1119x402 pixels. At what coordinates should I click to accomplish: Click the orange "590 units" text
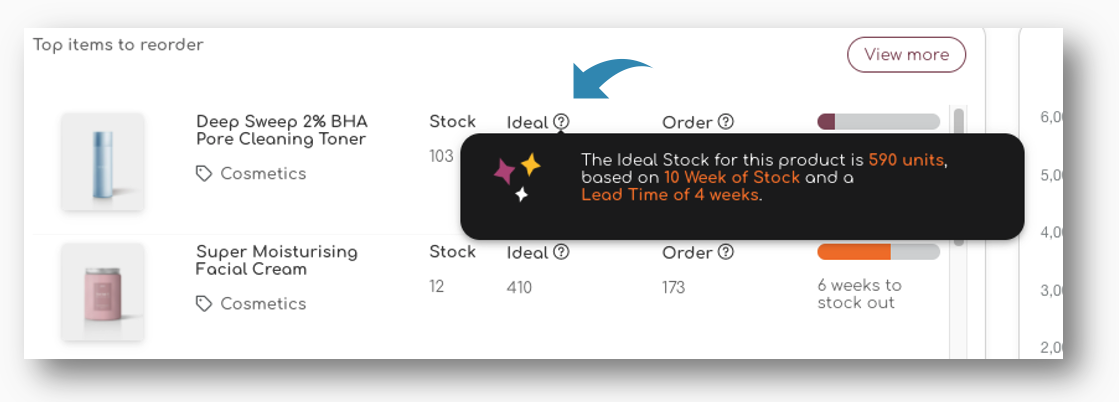coord(907,160)
